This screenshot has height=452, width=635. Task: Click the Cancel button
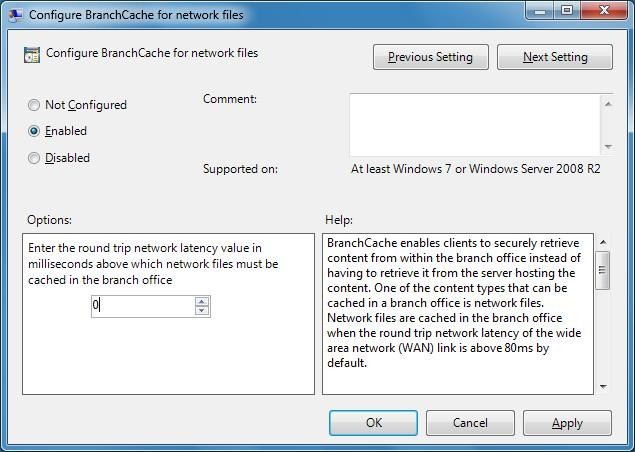(x=470, y=423)
